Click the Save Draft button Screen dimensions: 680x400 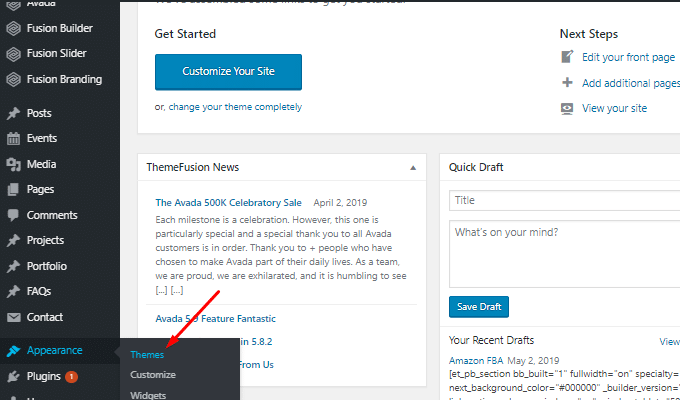click(479, 307)
